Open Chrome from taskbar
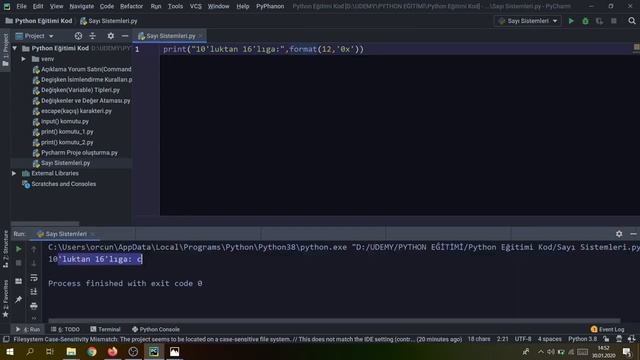 click(92, 351)
